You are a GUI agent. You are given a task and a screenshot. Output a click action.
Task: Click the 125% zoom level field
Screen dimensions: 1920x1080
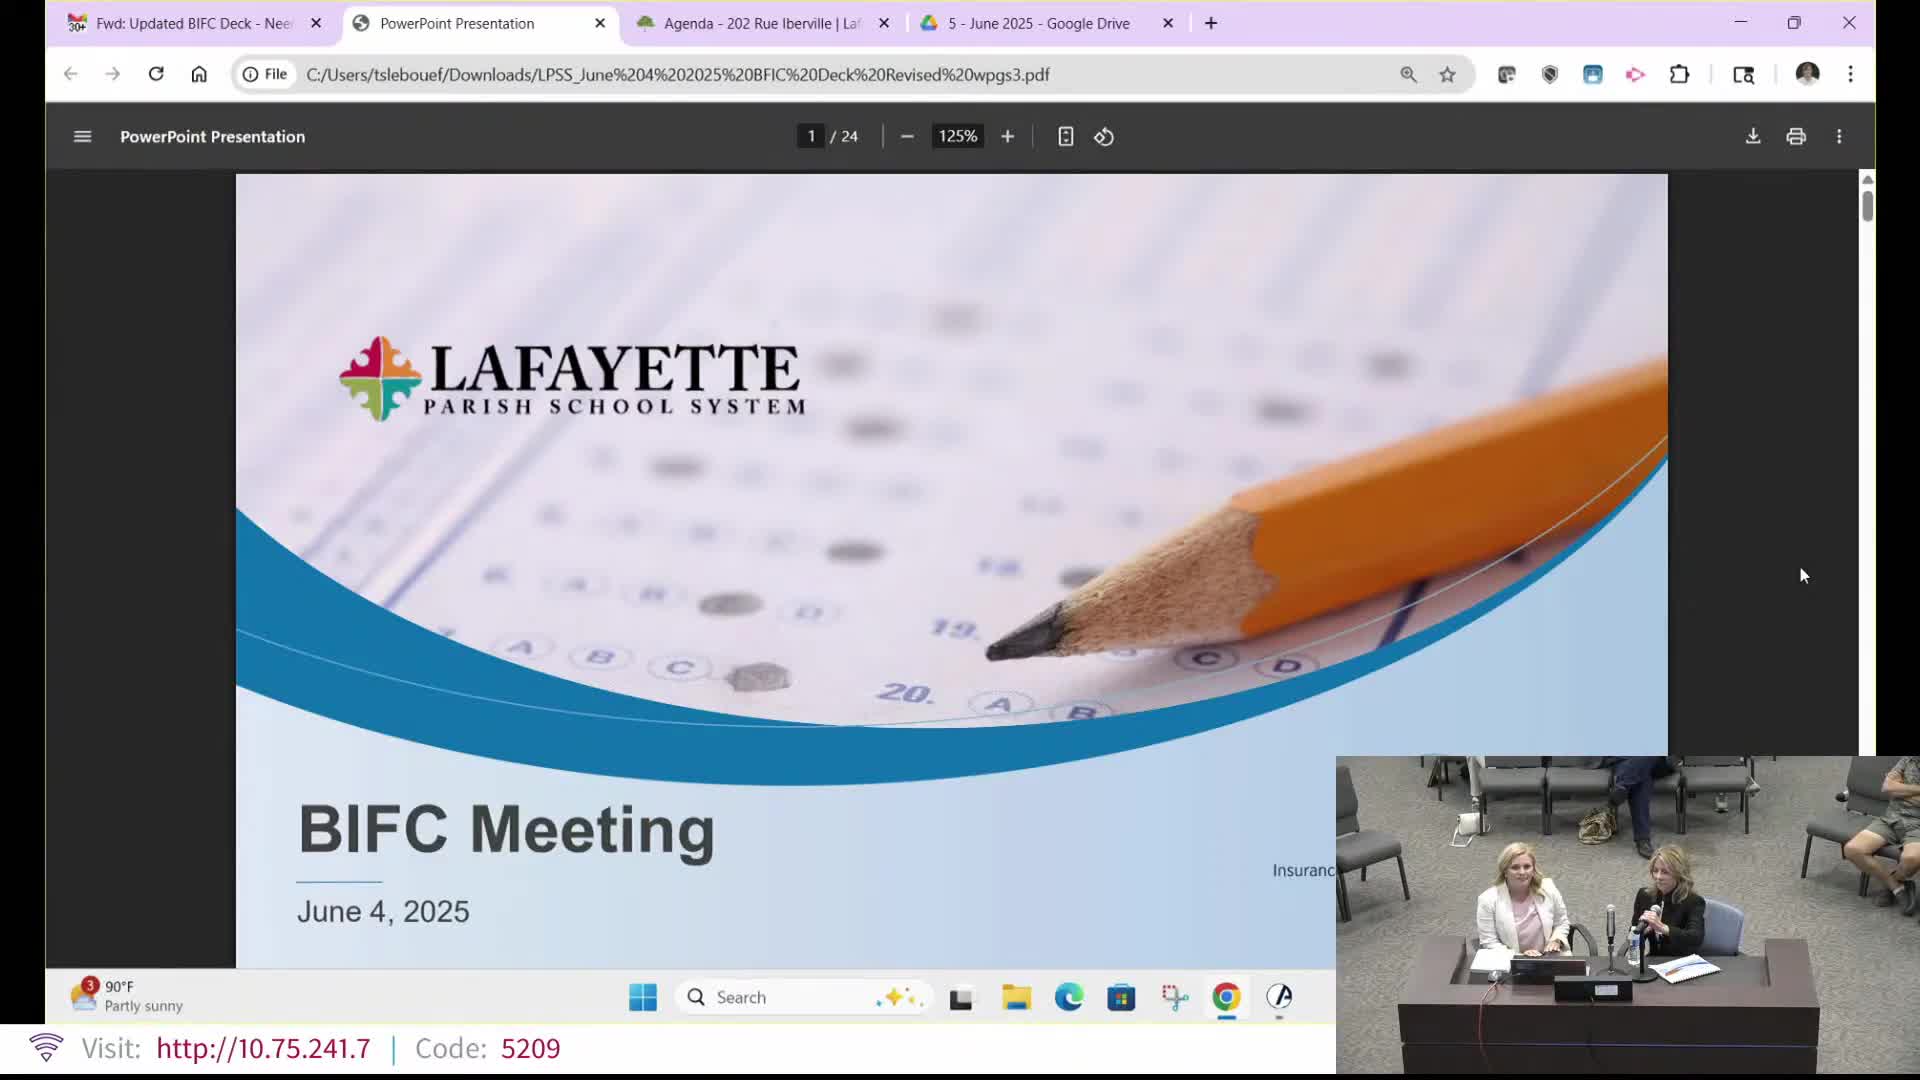click(957, 137)
